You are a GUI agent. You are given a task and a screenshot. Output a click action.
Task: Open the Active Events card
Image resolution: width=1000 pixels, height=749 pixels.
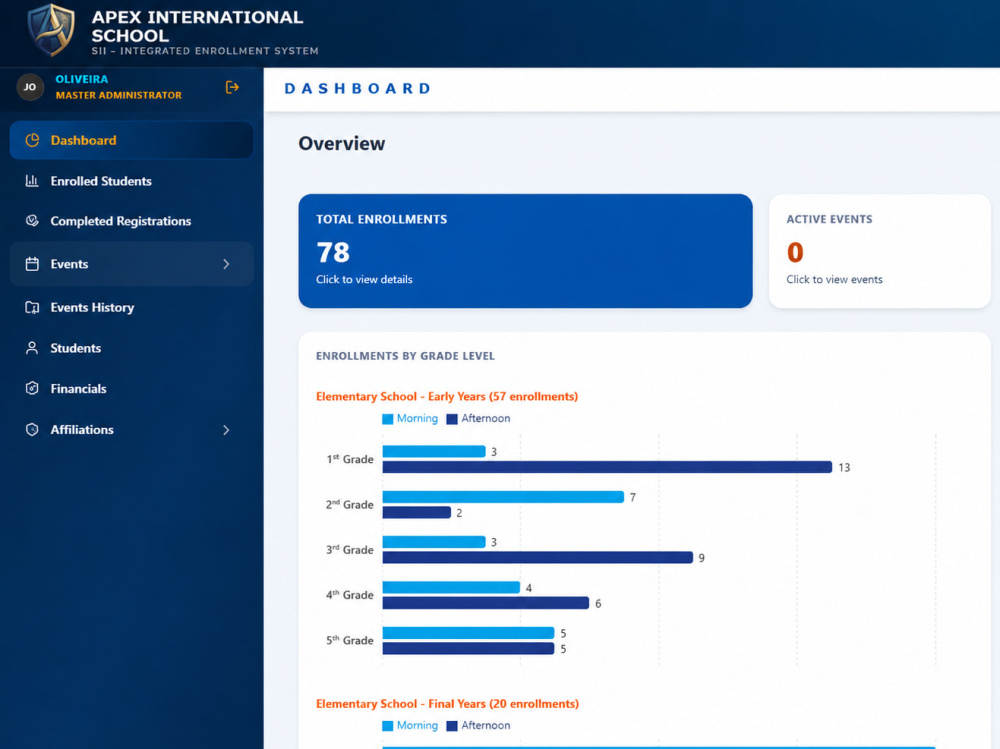point(879,251)
